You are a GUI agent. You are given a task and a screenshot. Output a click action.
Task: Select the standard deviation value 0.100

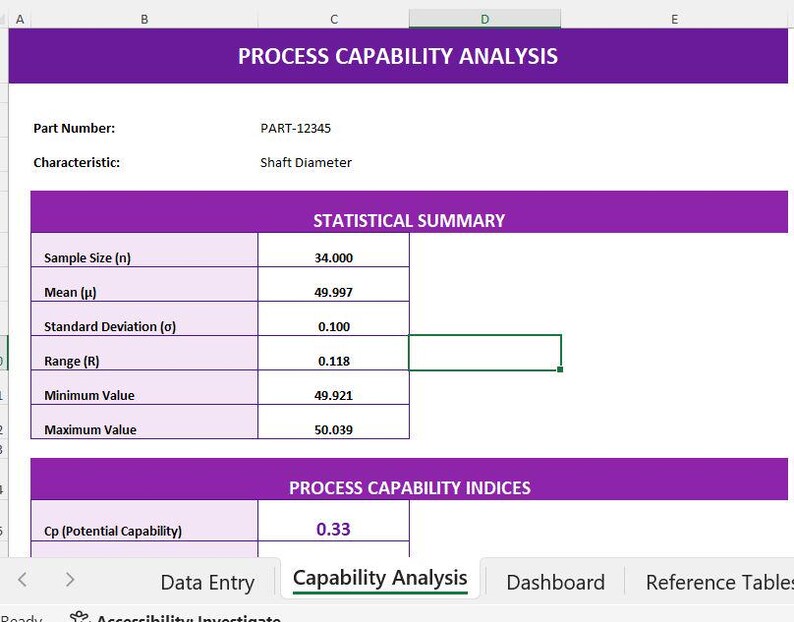tap(334, 319)
